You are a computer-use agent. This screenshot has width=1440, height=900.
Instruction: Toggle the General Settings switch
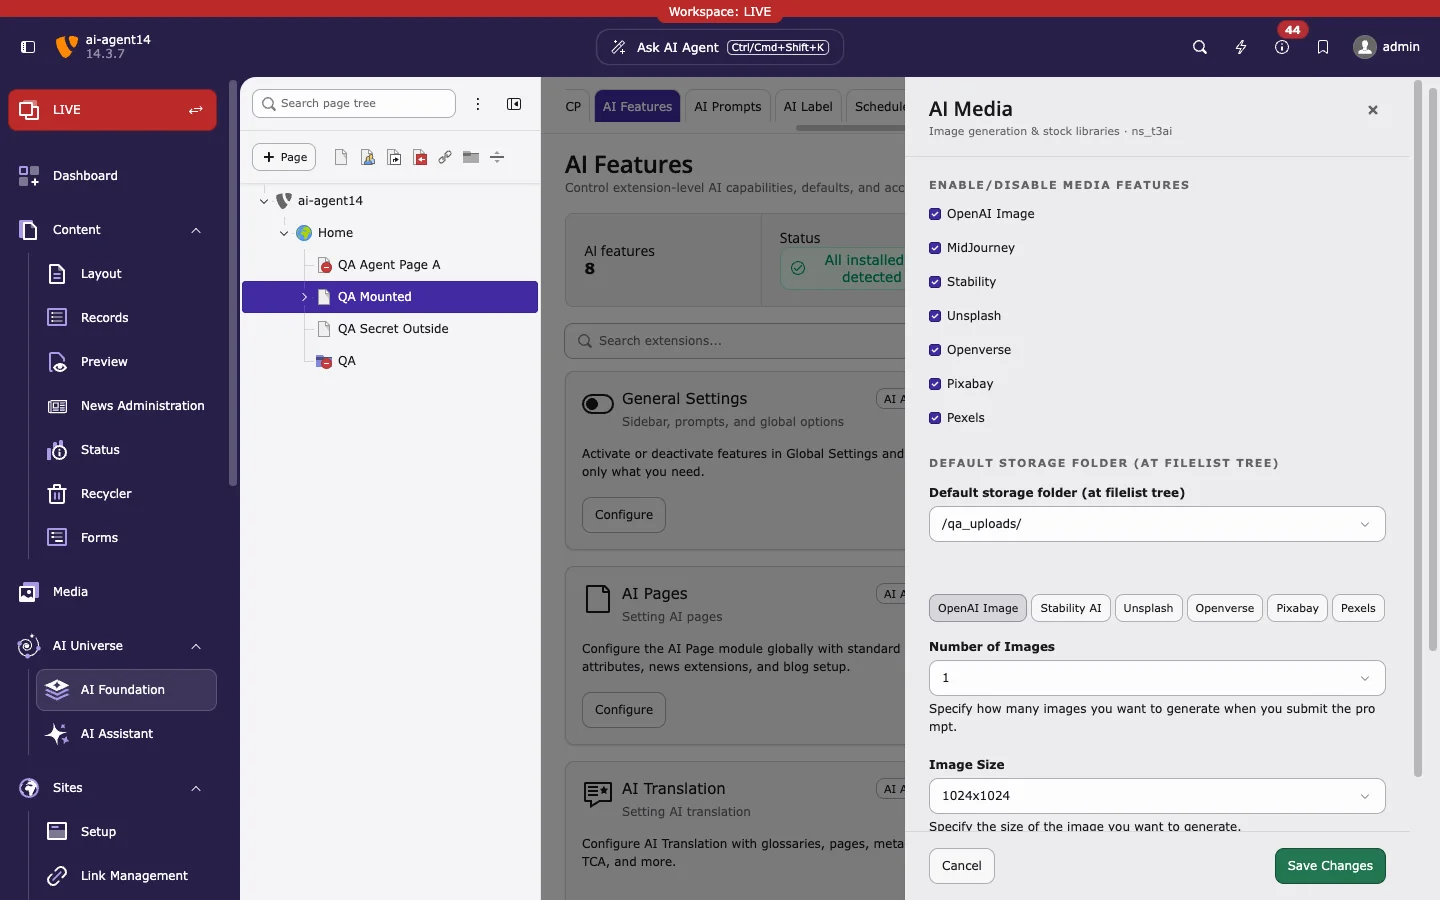[598, 404]
